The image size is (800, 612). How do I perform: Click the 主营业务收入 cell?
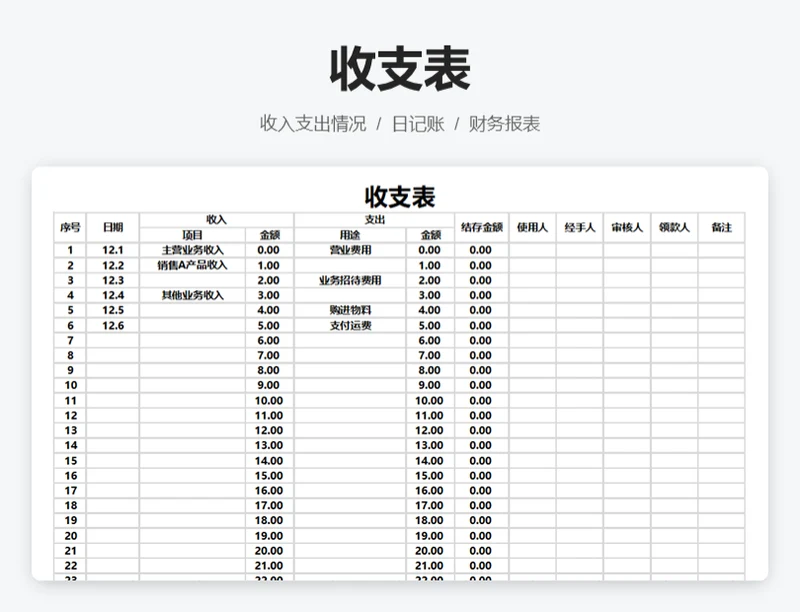pyautogui.click(x=193, y=250)
